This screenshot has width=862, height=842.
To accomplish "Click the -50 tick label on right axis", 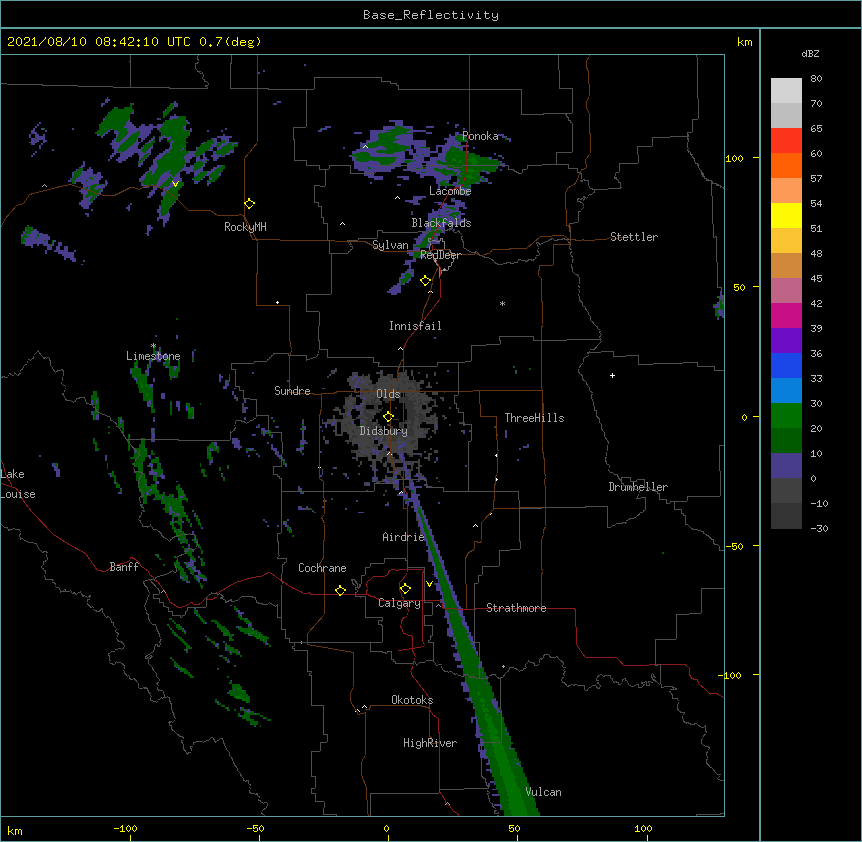I will [x=734, y=546].
